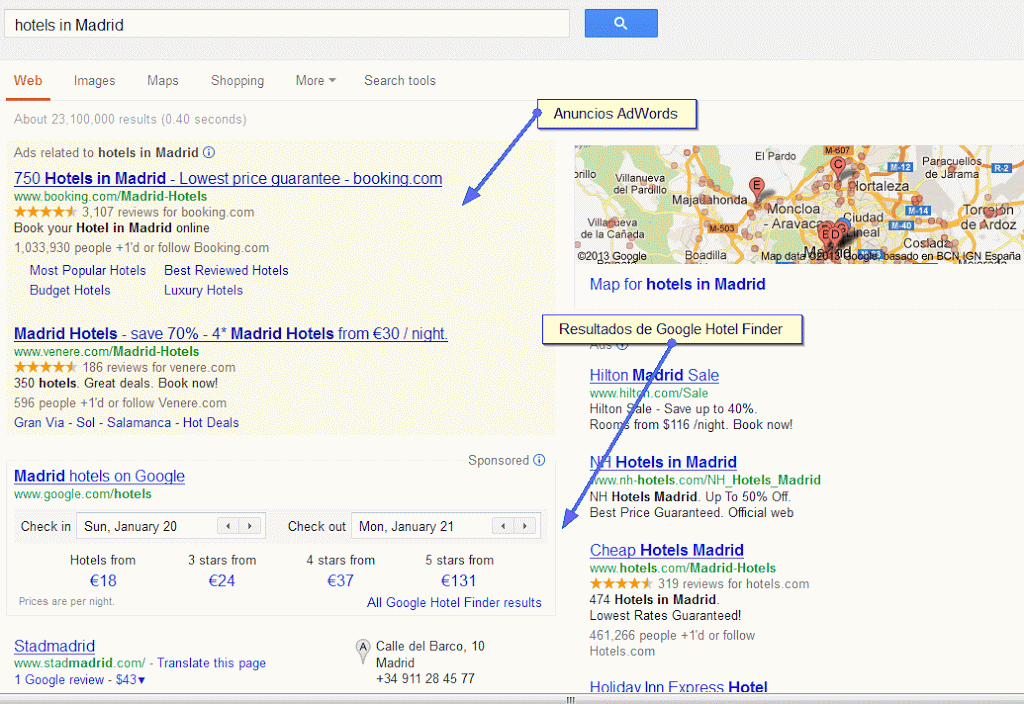The width and height of the screenshot is (1024, 704).
Task: Switch to the Maps tab
Action: (163, 80)
